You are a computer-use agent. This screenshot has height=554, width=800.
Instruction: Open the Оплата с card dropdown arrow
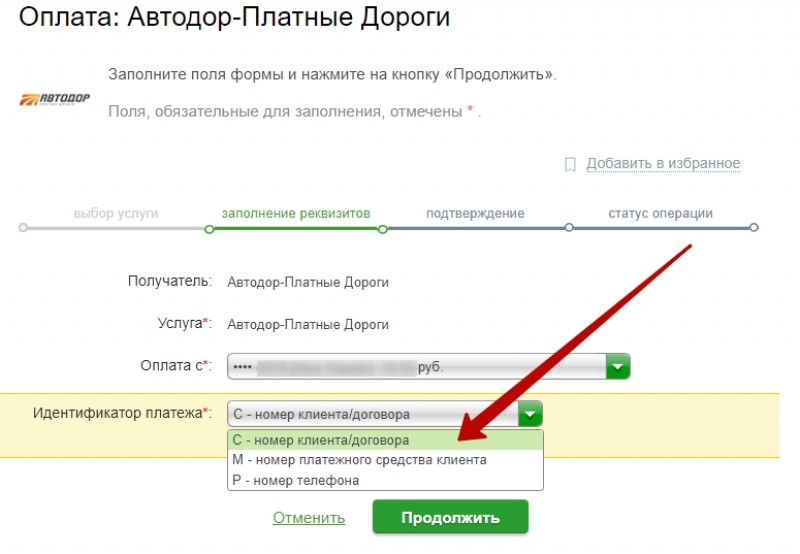pyautogui.click(x=618, y=366)
